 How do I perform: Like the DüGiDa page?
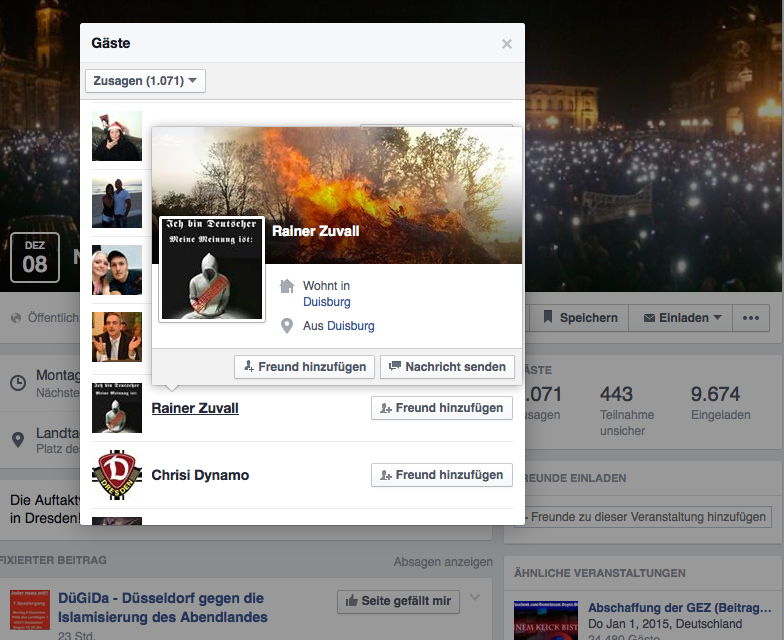tap(398, 601)
